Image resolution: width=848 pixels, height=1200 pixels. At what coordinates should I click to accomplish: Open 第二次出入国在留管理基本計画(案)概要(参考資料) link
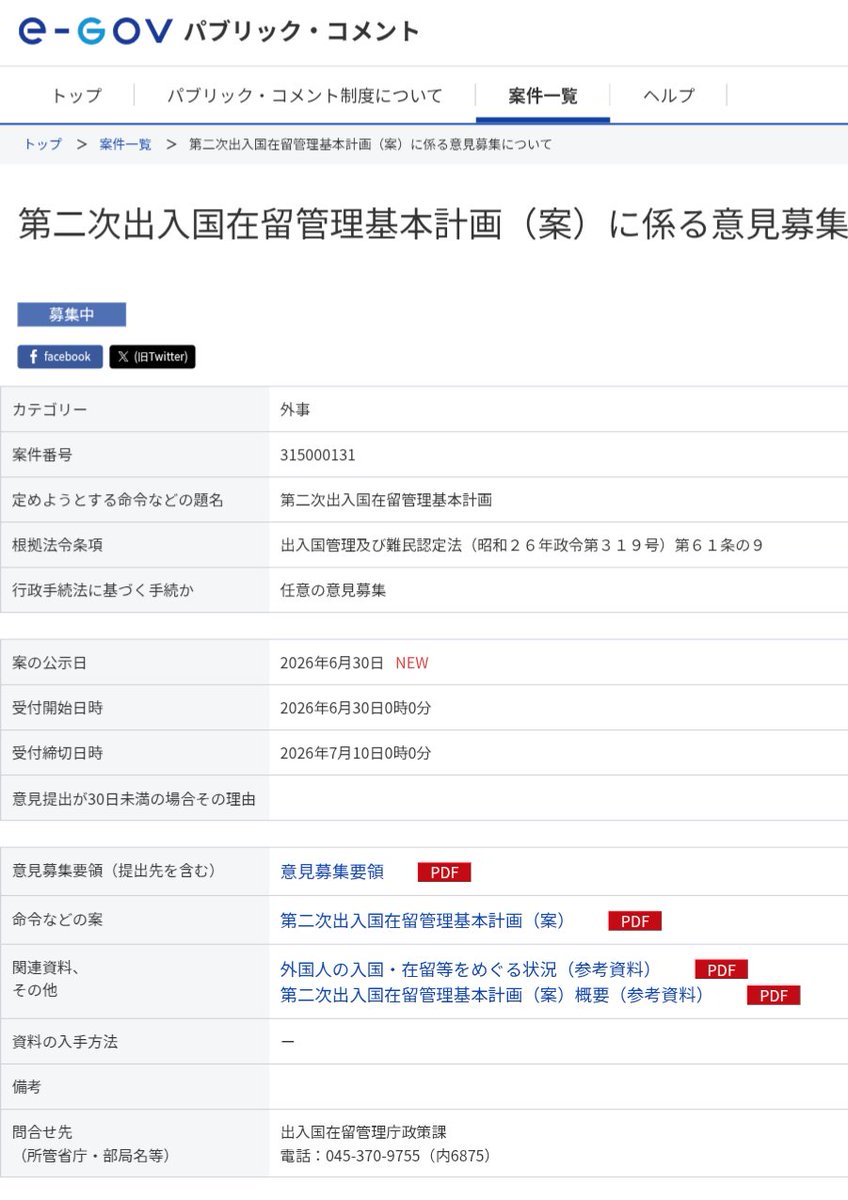(x=492, y=995)
